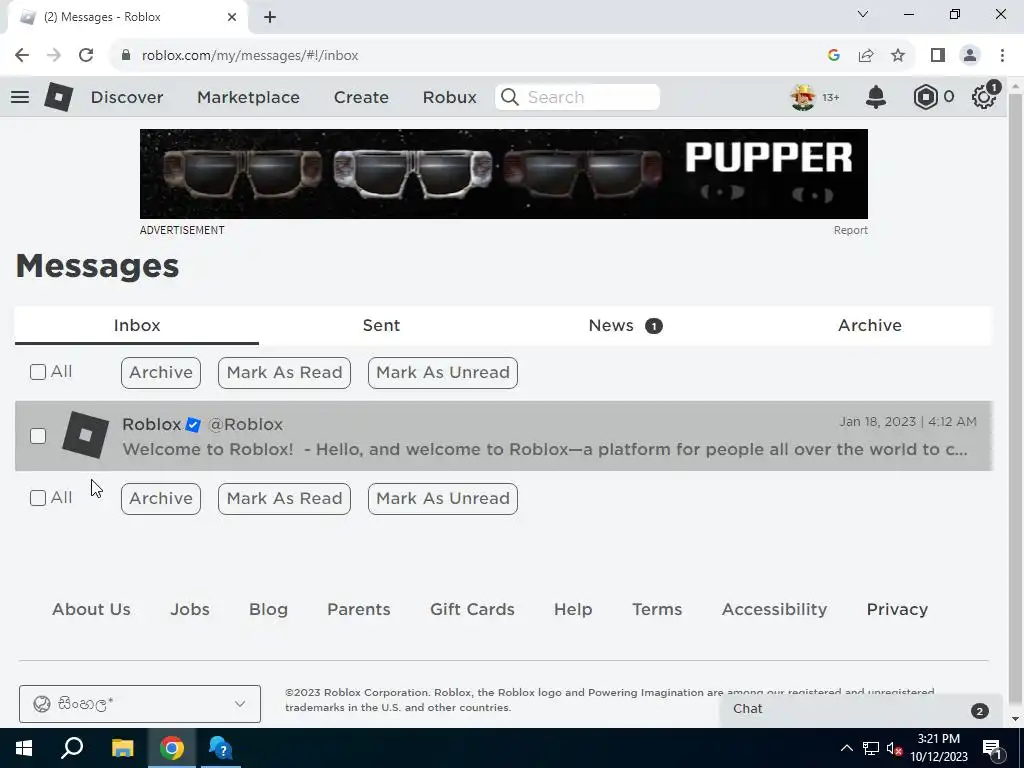Expand the Chrome tab search chevron
This screenshot has height=768, width=1024.
(863, 14)
